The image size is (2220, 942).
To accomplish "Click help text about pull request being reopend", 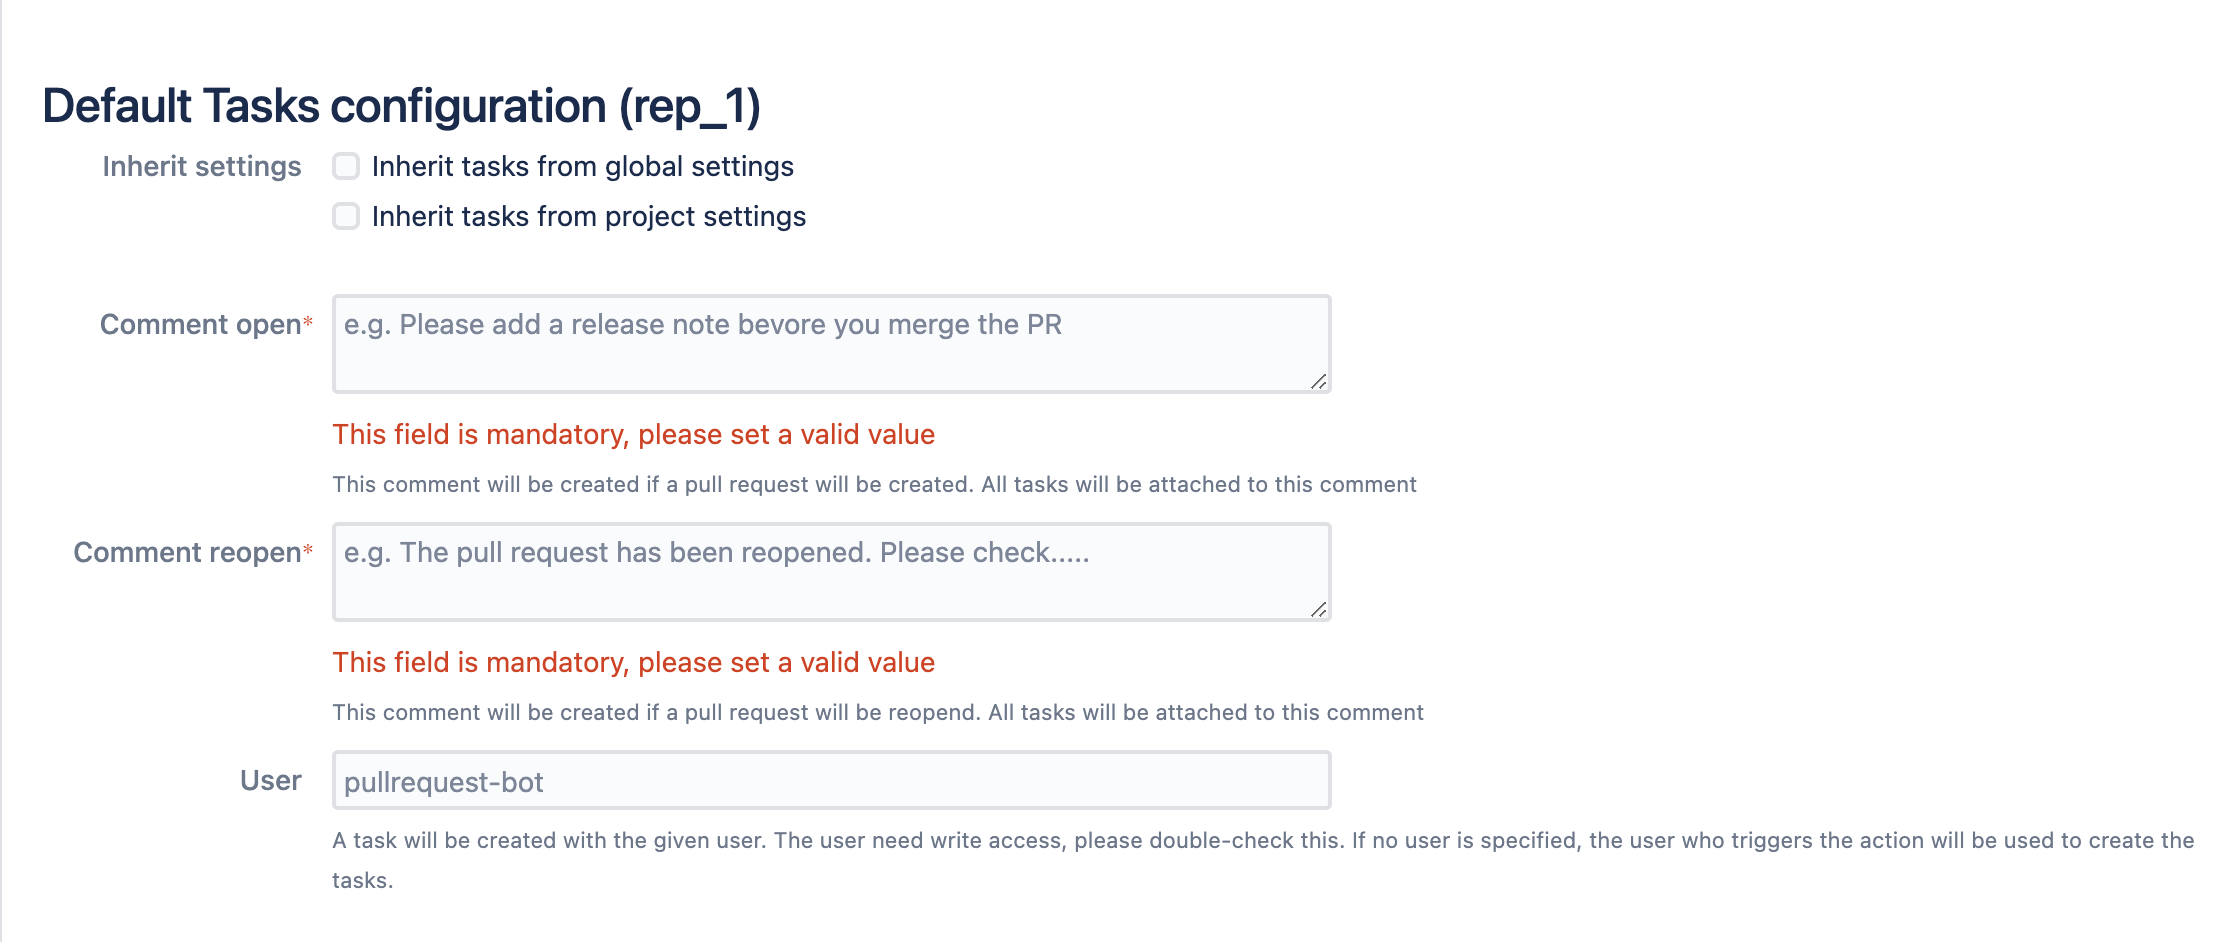I will point(877,712).
